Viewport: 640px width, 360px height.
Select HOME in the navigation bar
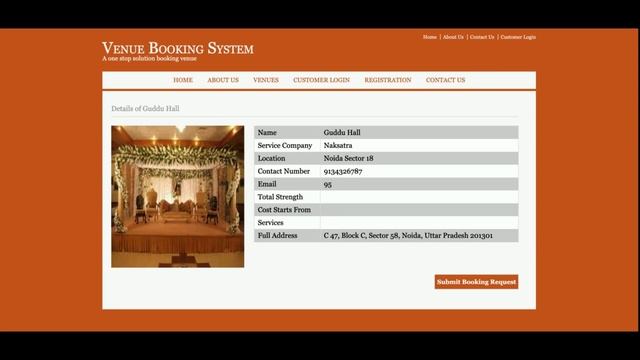coord(183,80)
